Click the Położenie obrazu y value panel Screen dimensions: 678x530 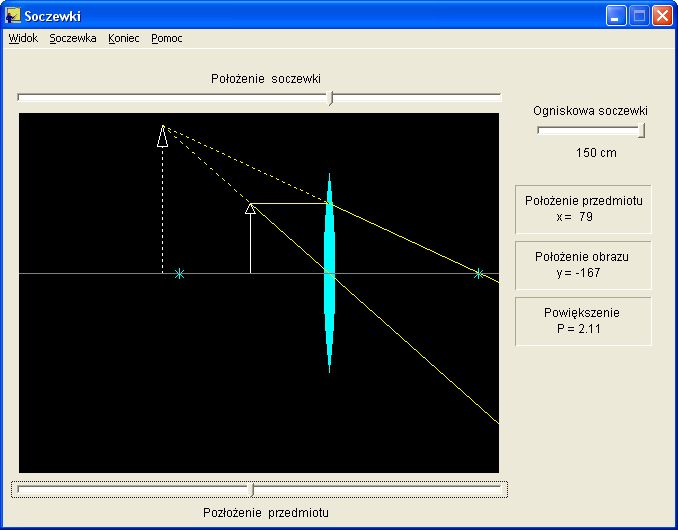pos(583,264)
